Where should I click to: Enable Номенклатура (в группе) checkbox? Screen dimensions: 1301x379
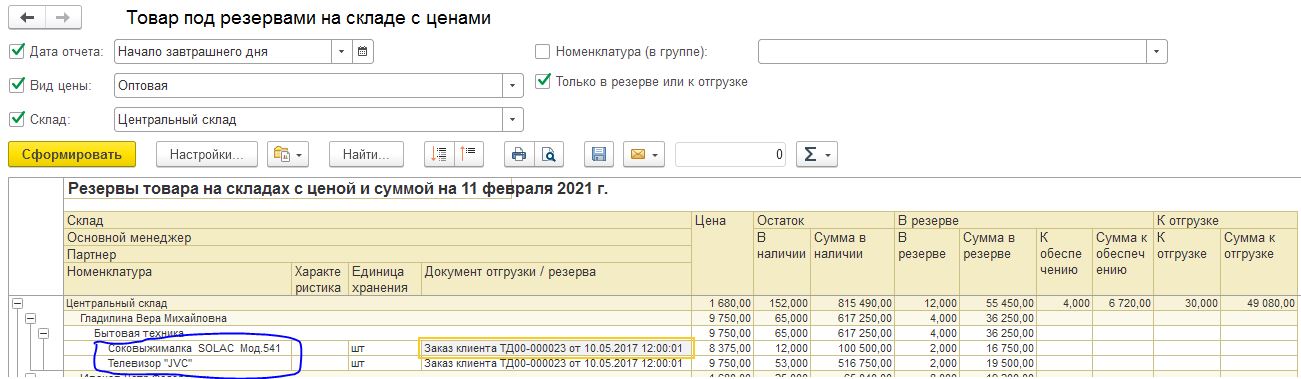[543, 51]
